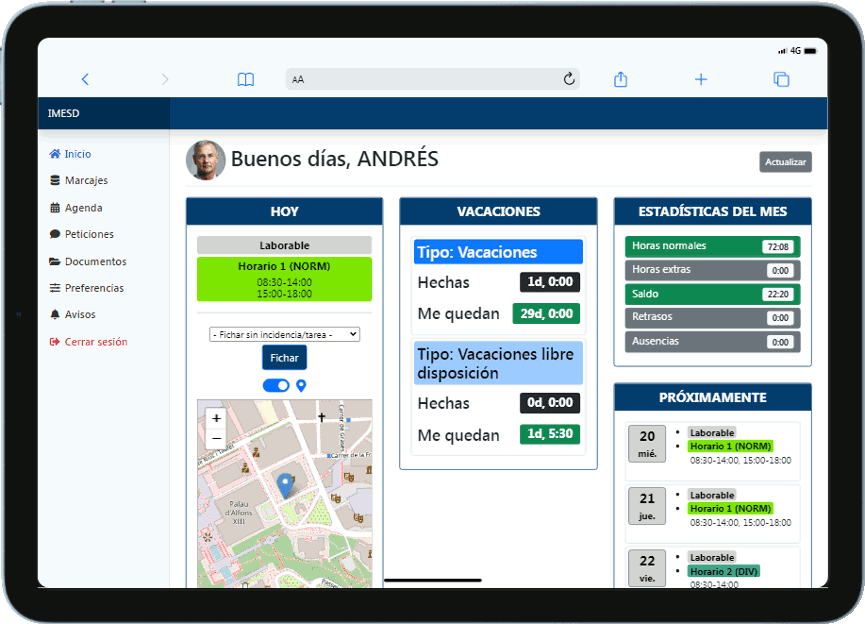Tap the Safari share icon
Viewport: 865px width, 624px height.
click(621, 80)
